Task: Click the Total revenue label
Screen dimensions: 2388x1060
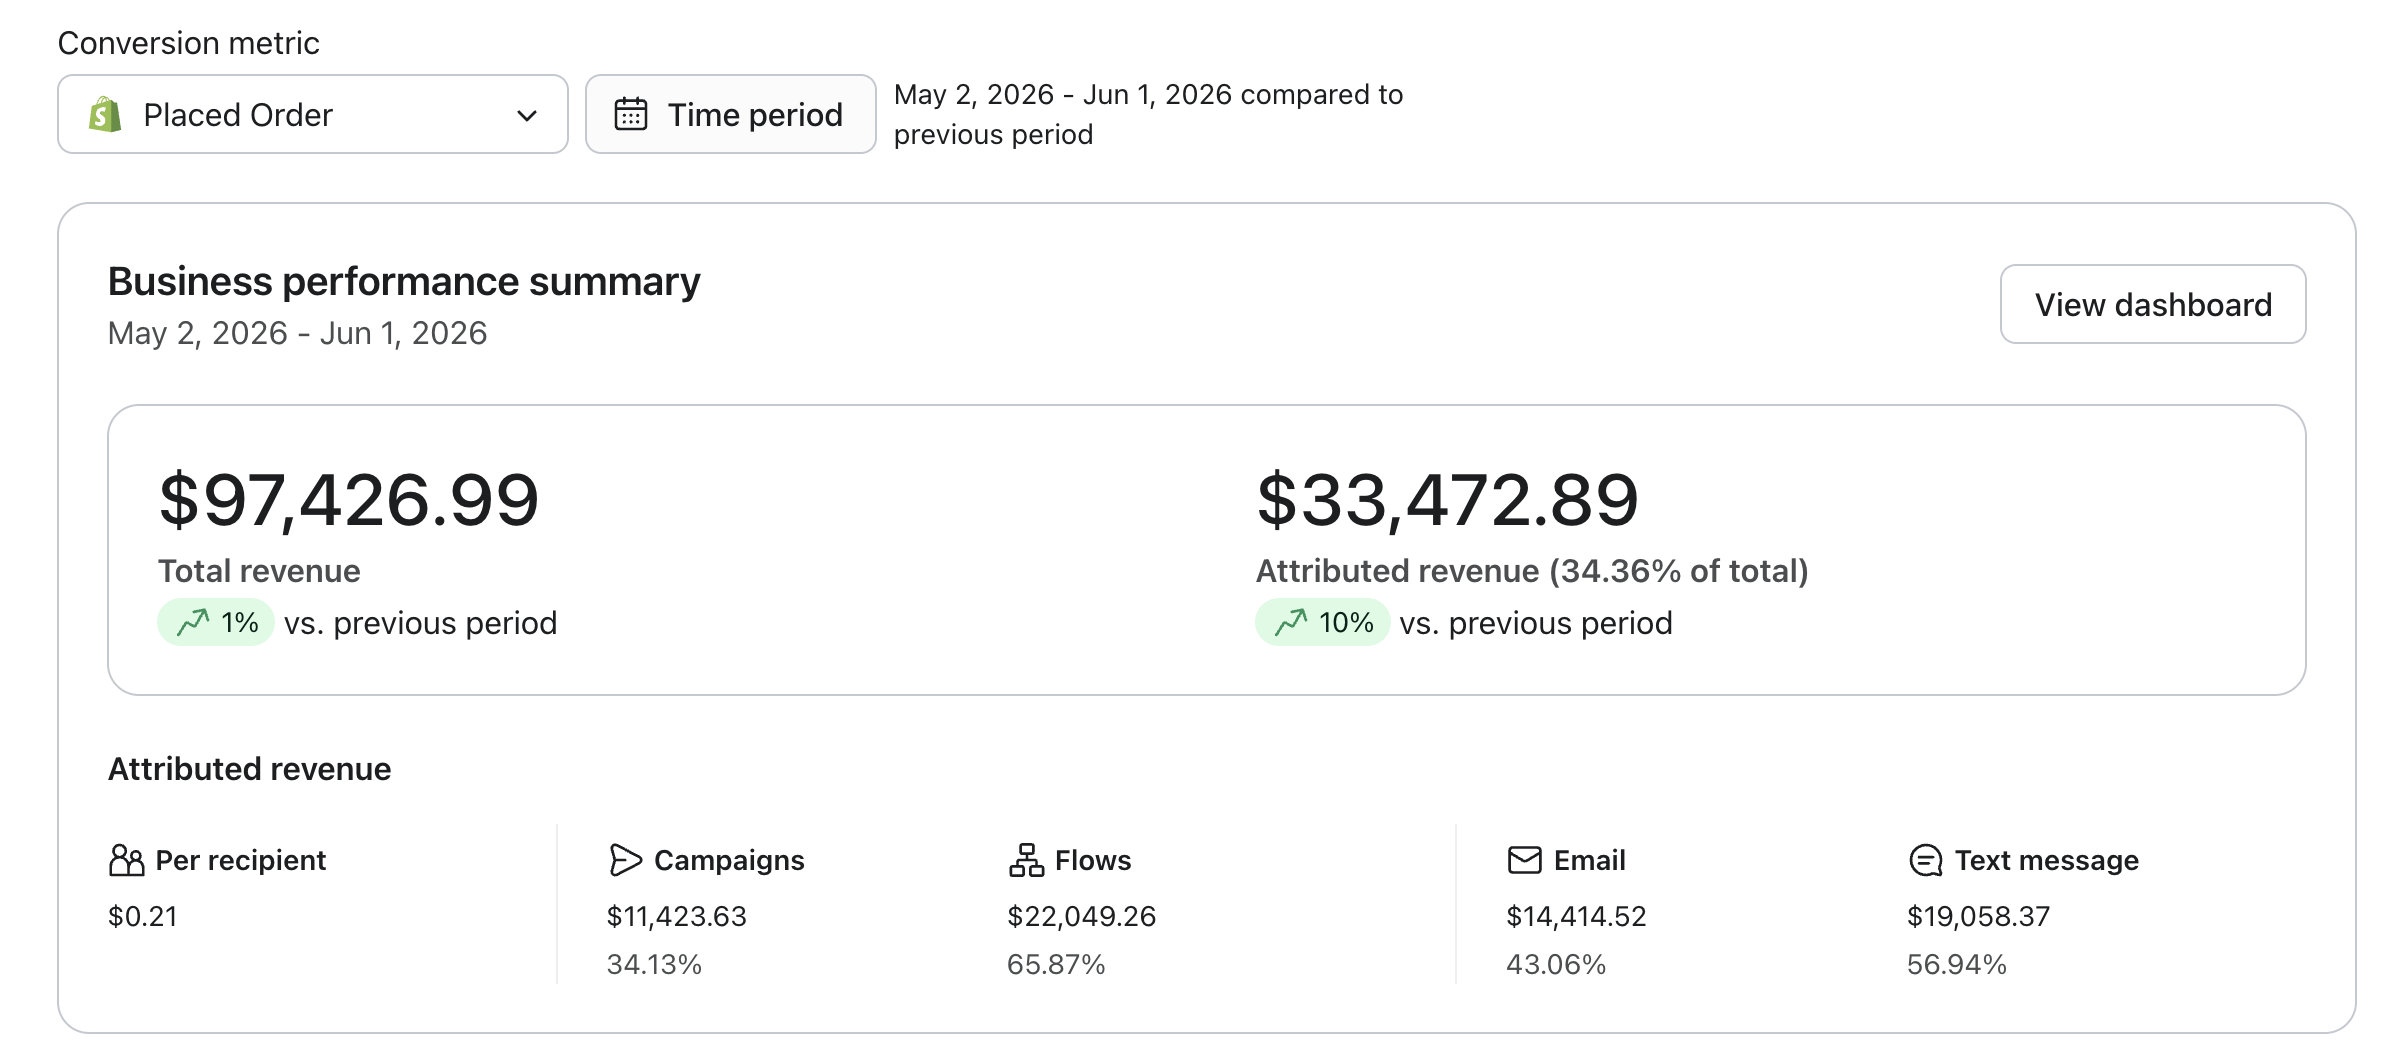Action: coord(259,571)
